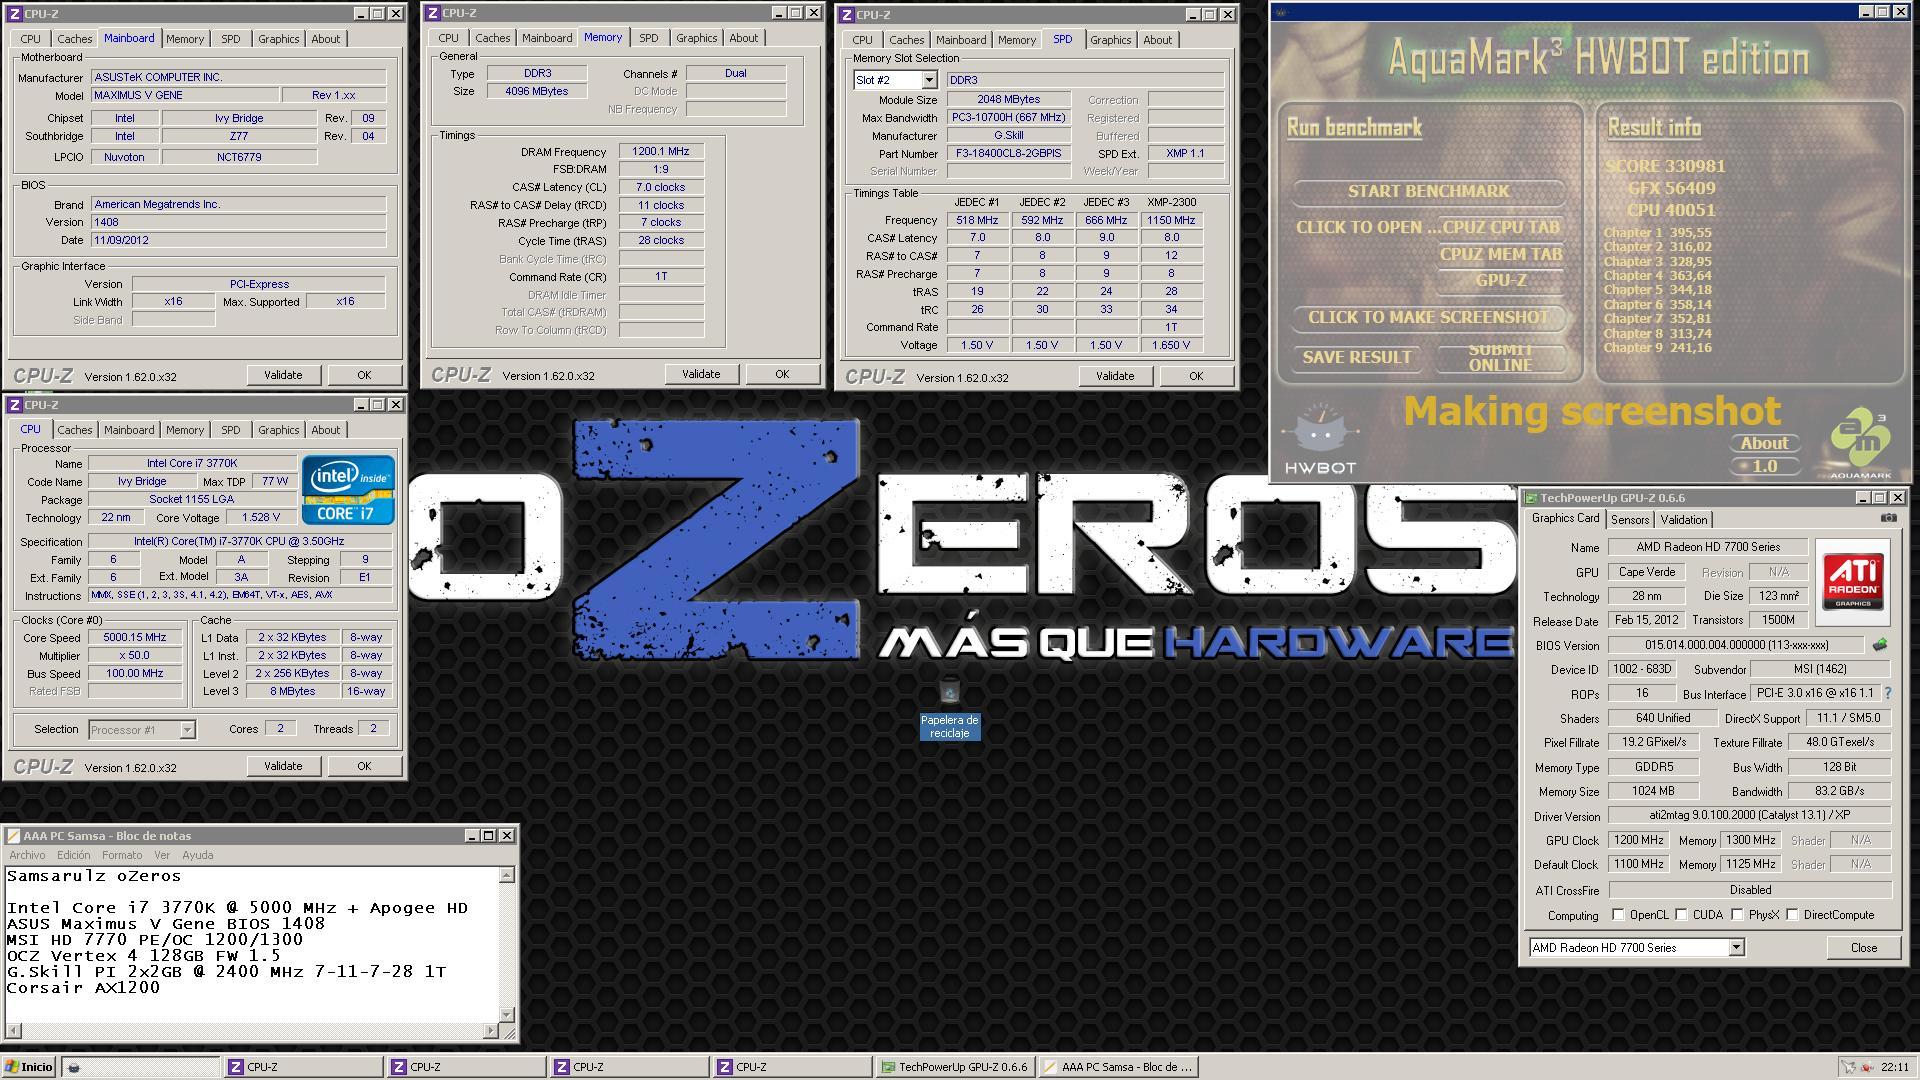Toggle the CUDA checkbox
1920x1080 pixels.
click(1681, 915)
